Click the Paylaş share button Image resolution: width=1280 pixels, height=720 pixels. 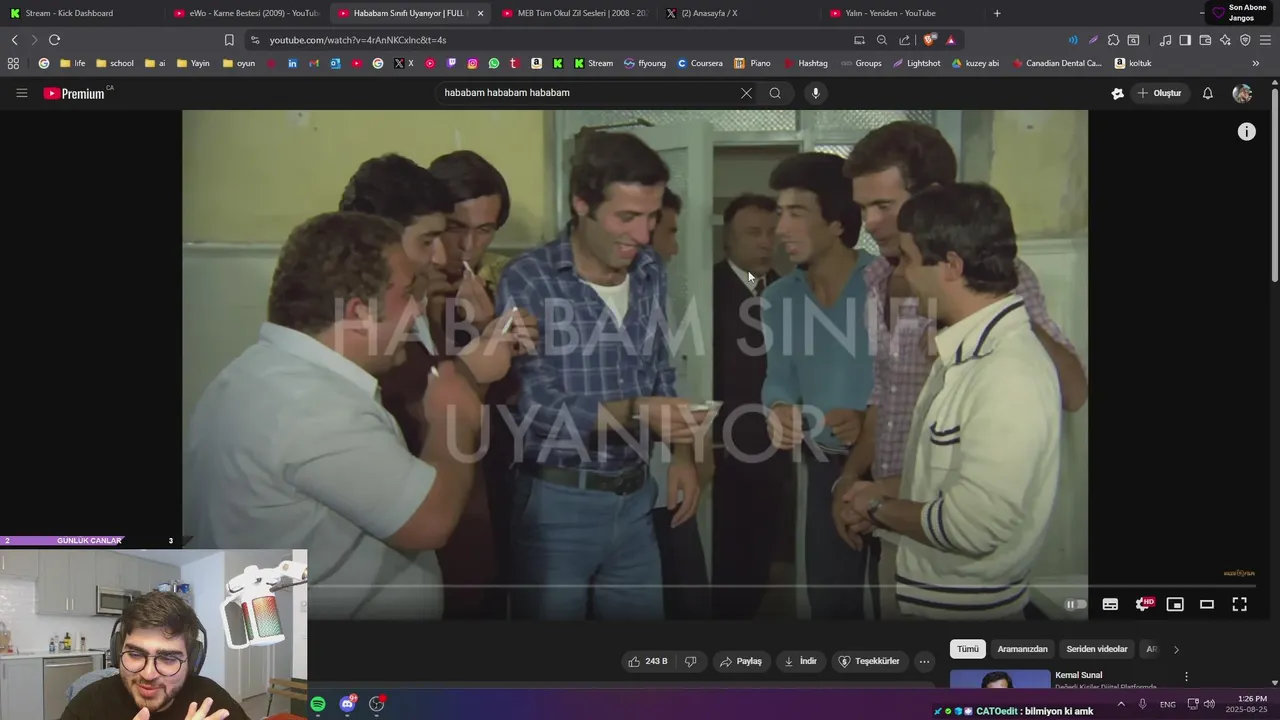pos(741,661)
